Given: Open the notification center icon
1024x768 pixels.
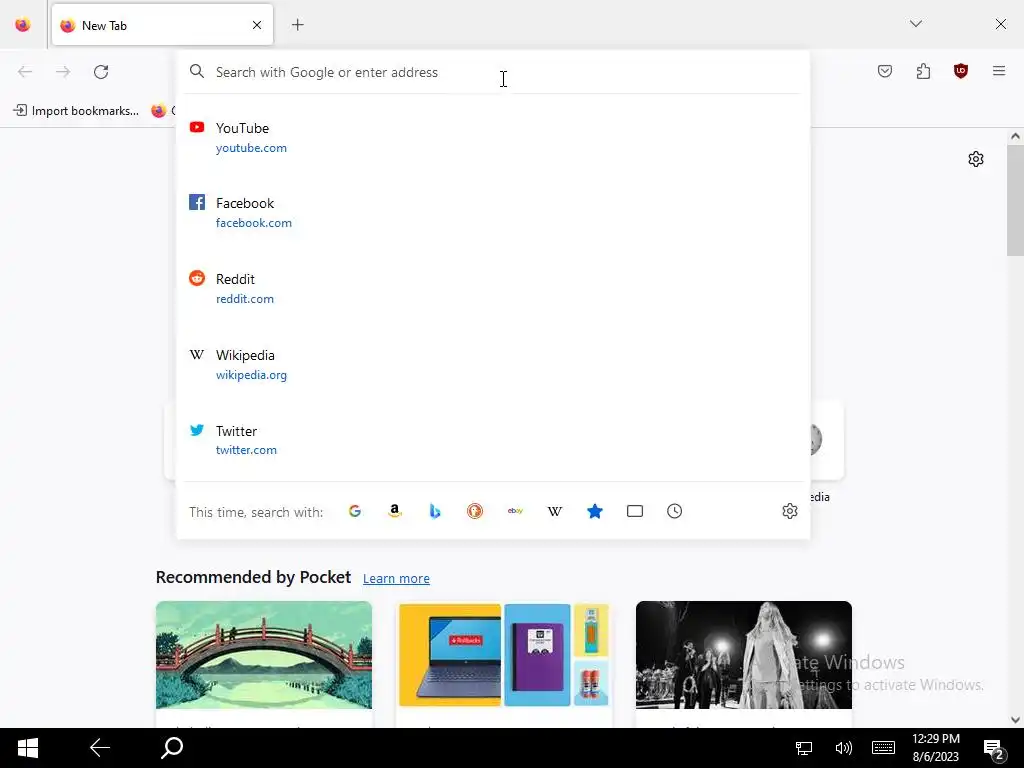Looking at the screenshot, I should tap(994, 749).
